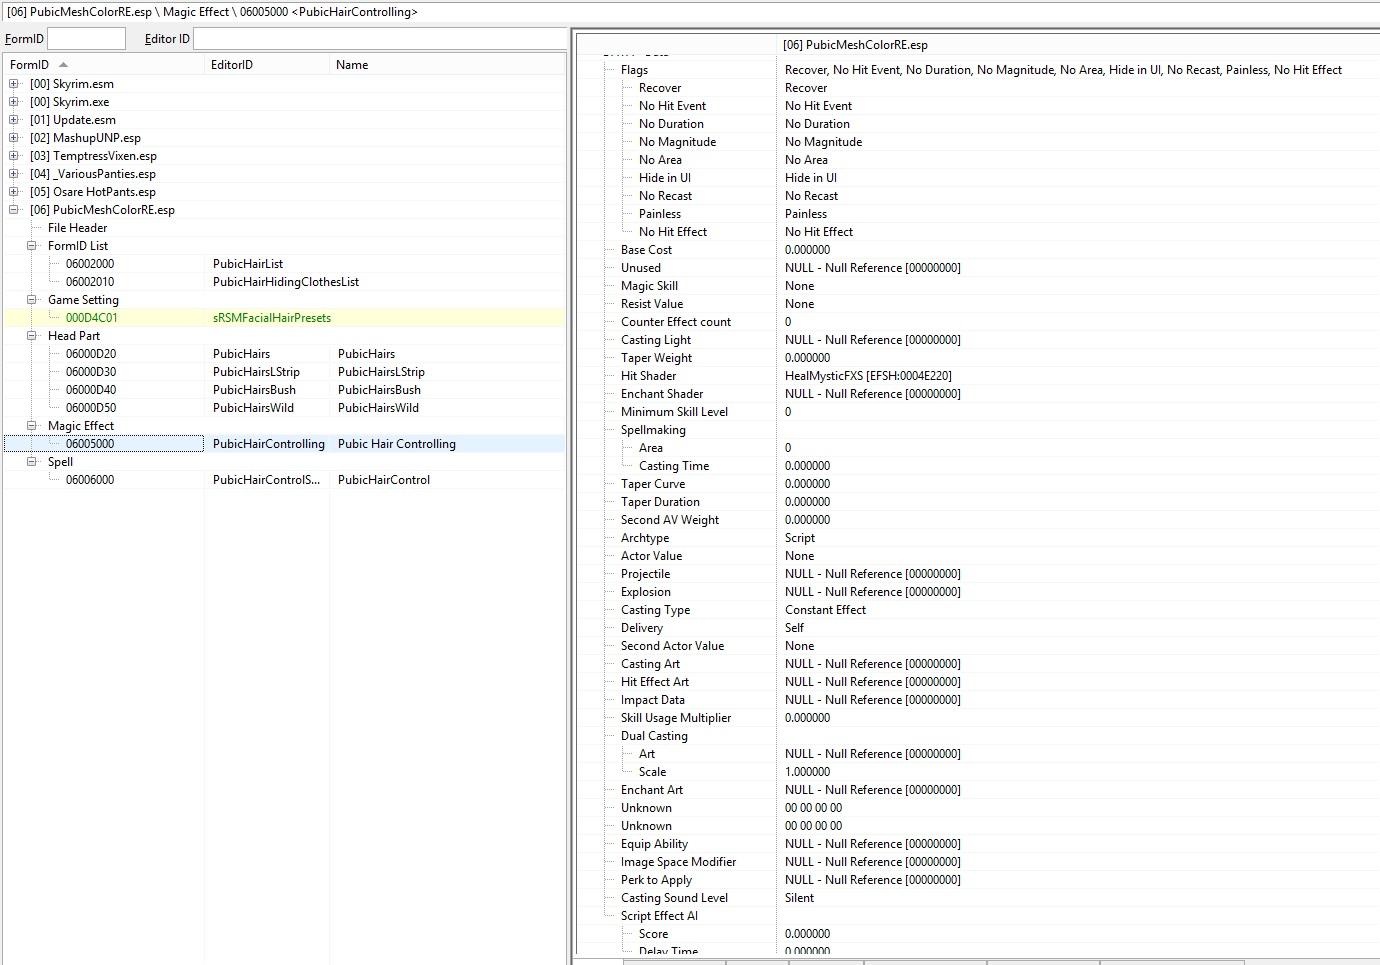Viewport: 1380px width, 965px height.
Task: Click the No Hit Event flag row
Action: coord(978,106)
